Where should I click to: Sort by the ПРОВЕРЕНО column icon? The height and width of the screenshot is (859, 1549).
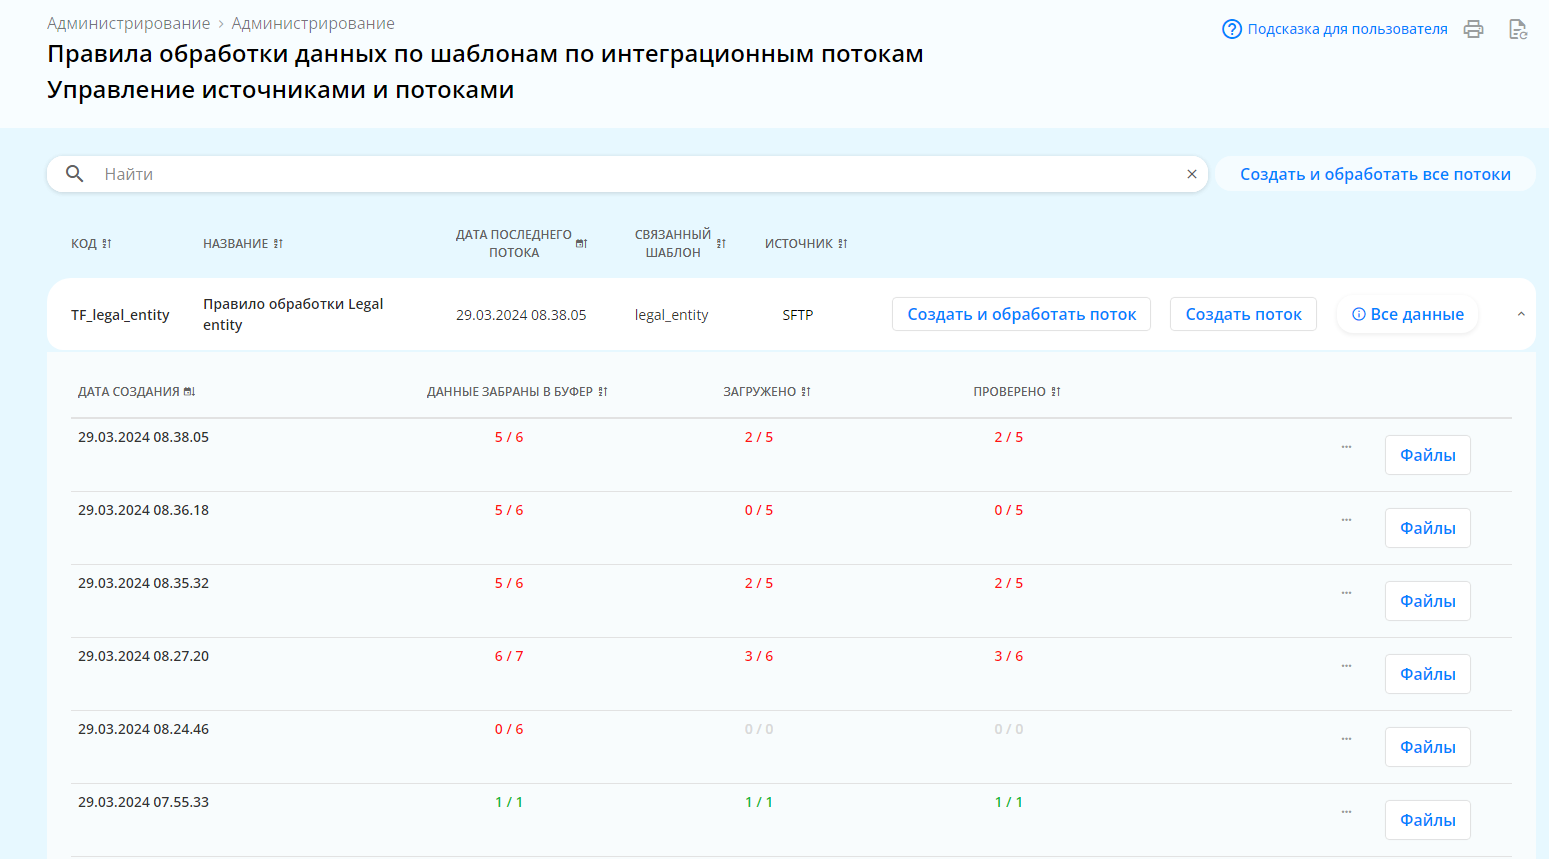tap(1055, 392)
